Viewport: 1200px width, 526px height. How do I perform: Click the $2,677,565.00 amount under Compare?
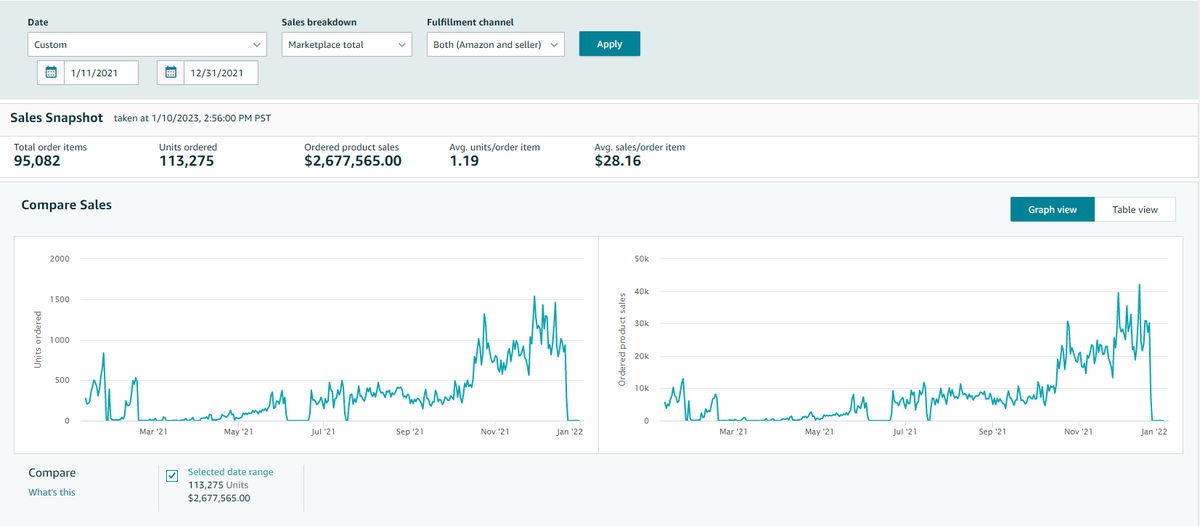219,498
